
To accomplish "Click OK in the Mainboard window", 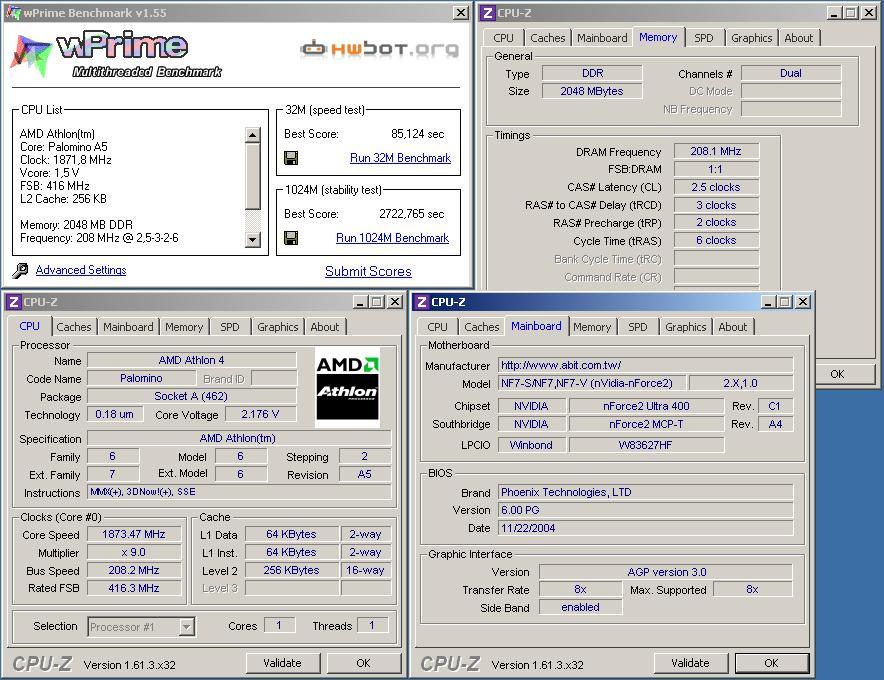I will [772, 663].
